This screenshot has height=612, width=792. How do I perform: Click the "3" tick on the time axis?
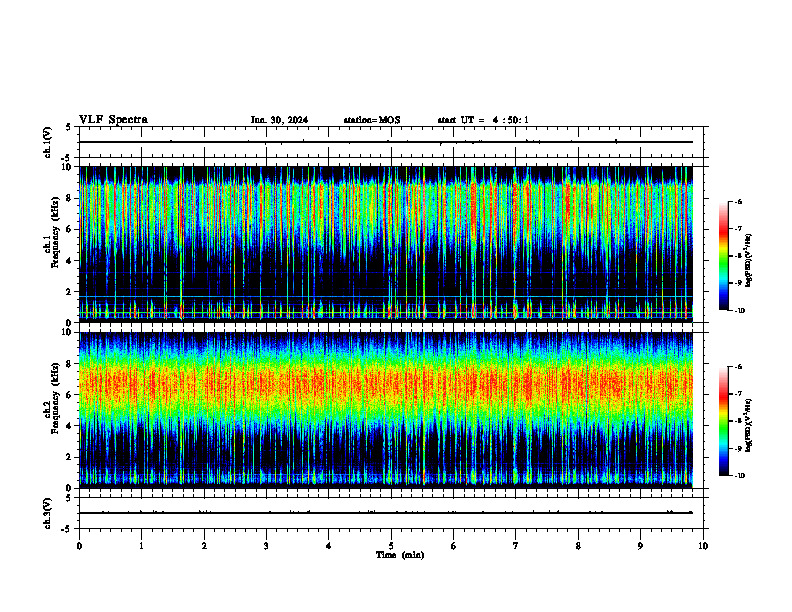click(x=266, y=546)
